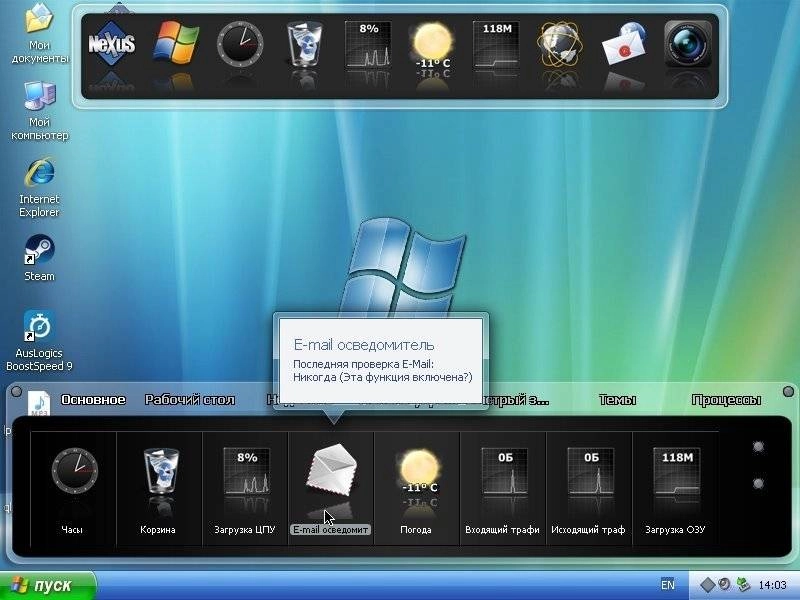Viewport: 800px width, 600px height.
Task: Click the top-left corner knob of the shelf
Action: [16, 391]
